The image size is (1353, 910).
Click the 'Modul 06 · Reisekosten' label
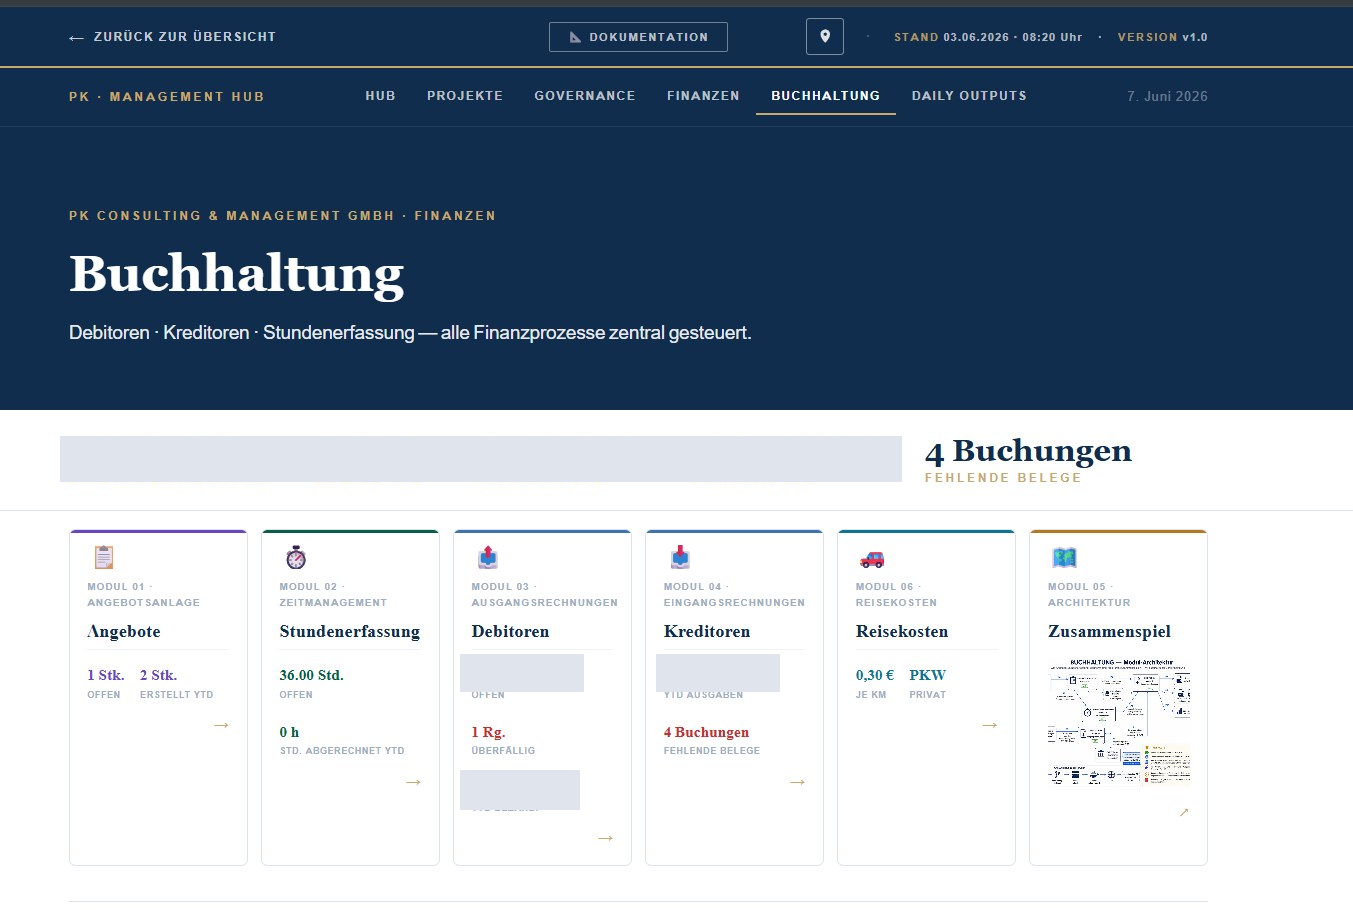(x=896, y=594)
